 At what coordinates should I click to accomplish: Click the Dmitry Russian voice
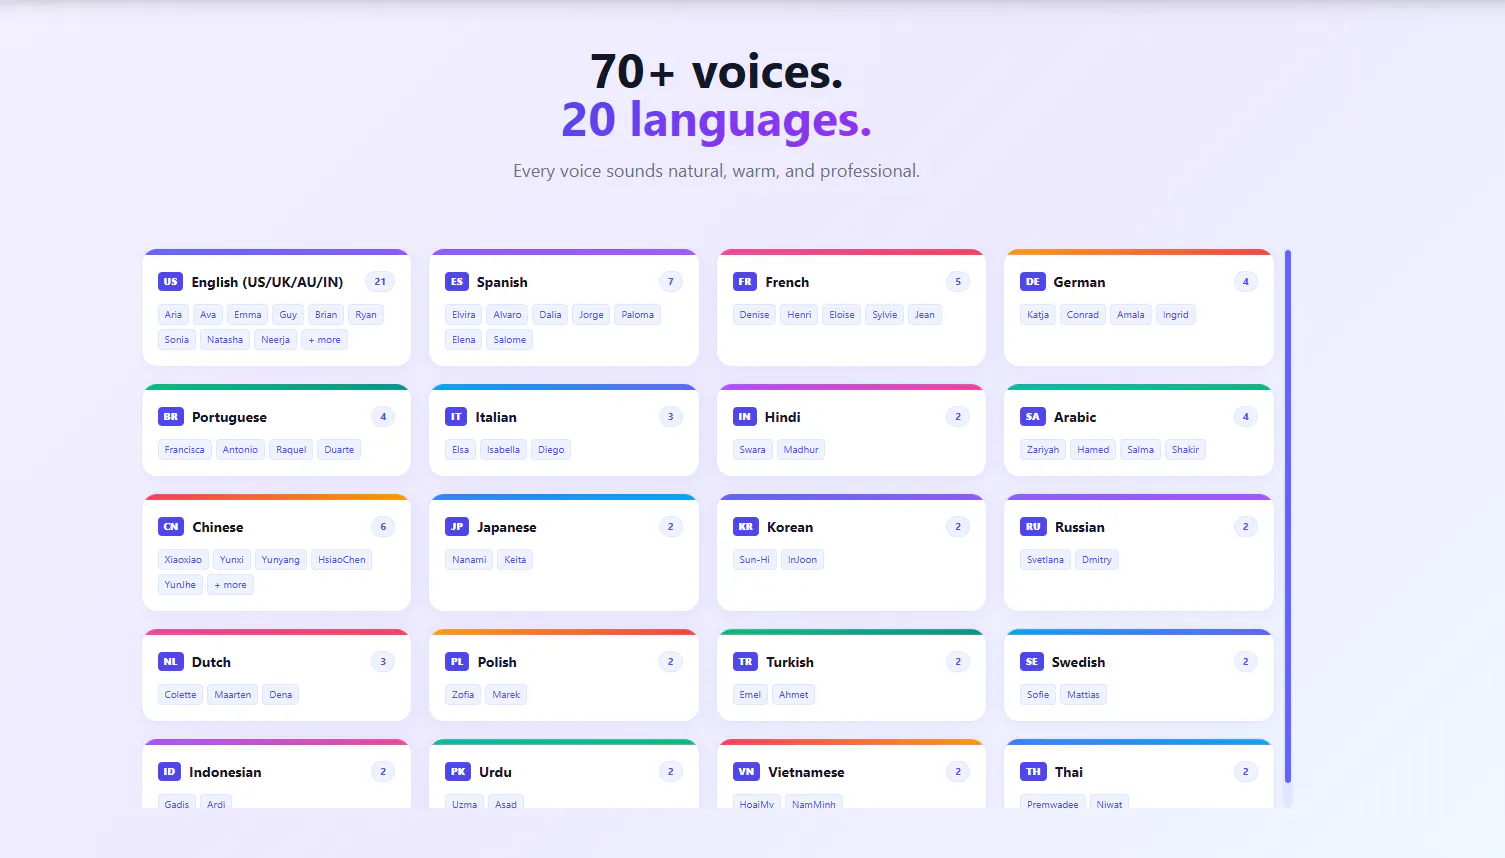point(1097,560)
